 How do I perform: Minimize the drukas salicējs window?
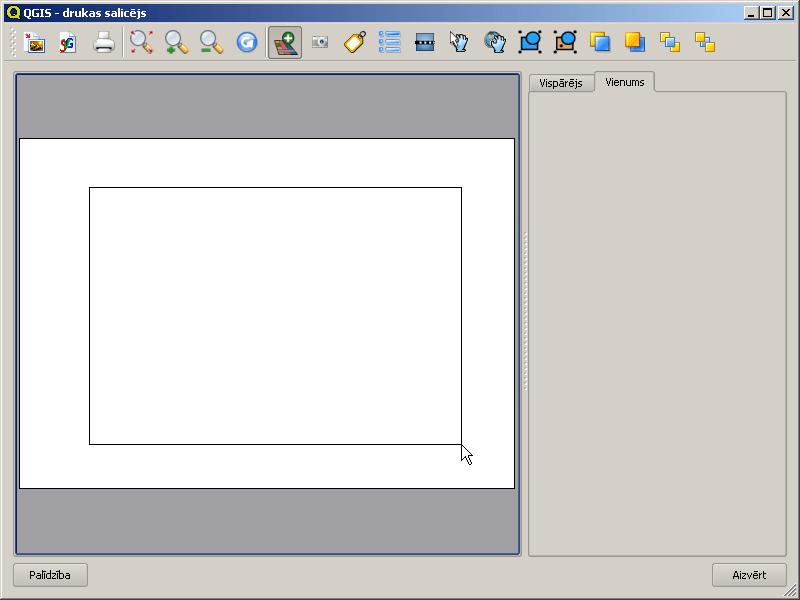[751, 13]
